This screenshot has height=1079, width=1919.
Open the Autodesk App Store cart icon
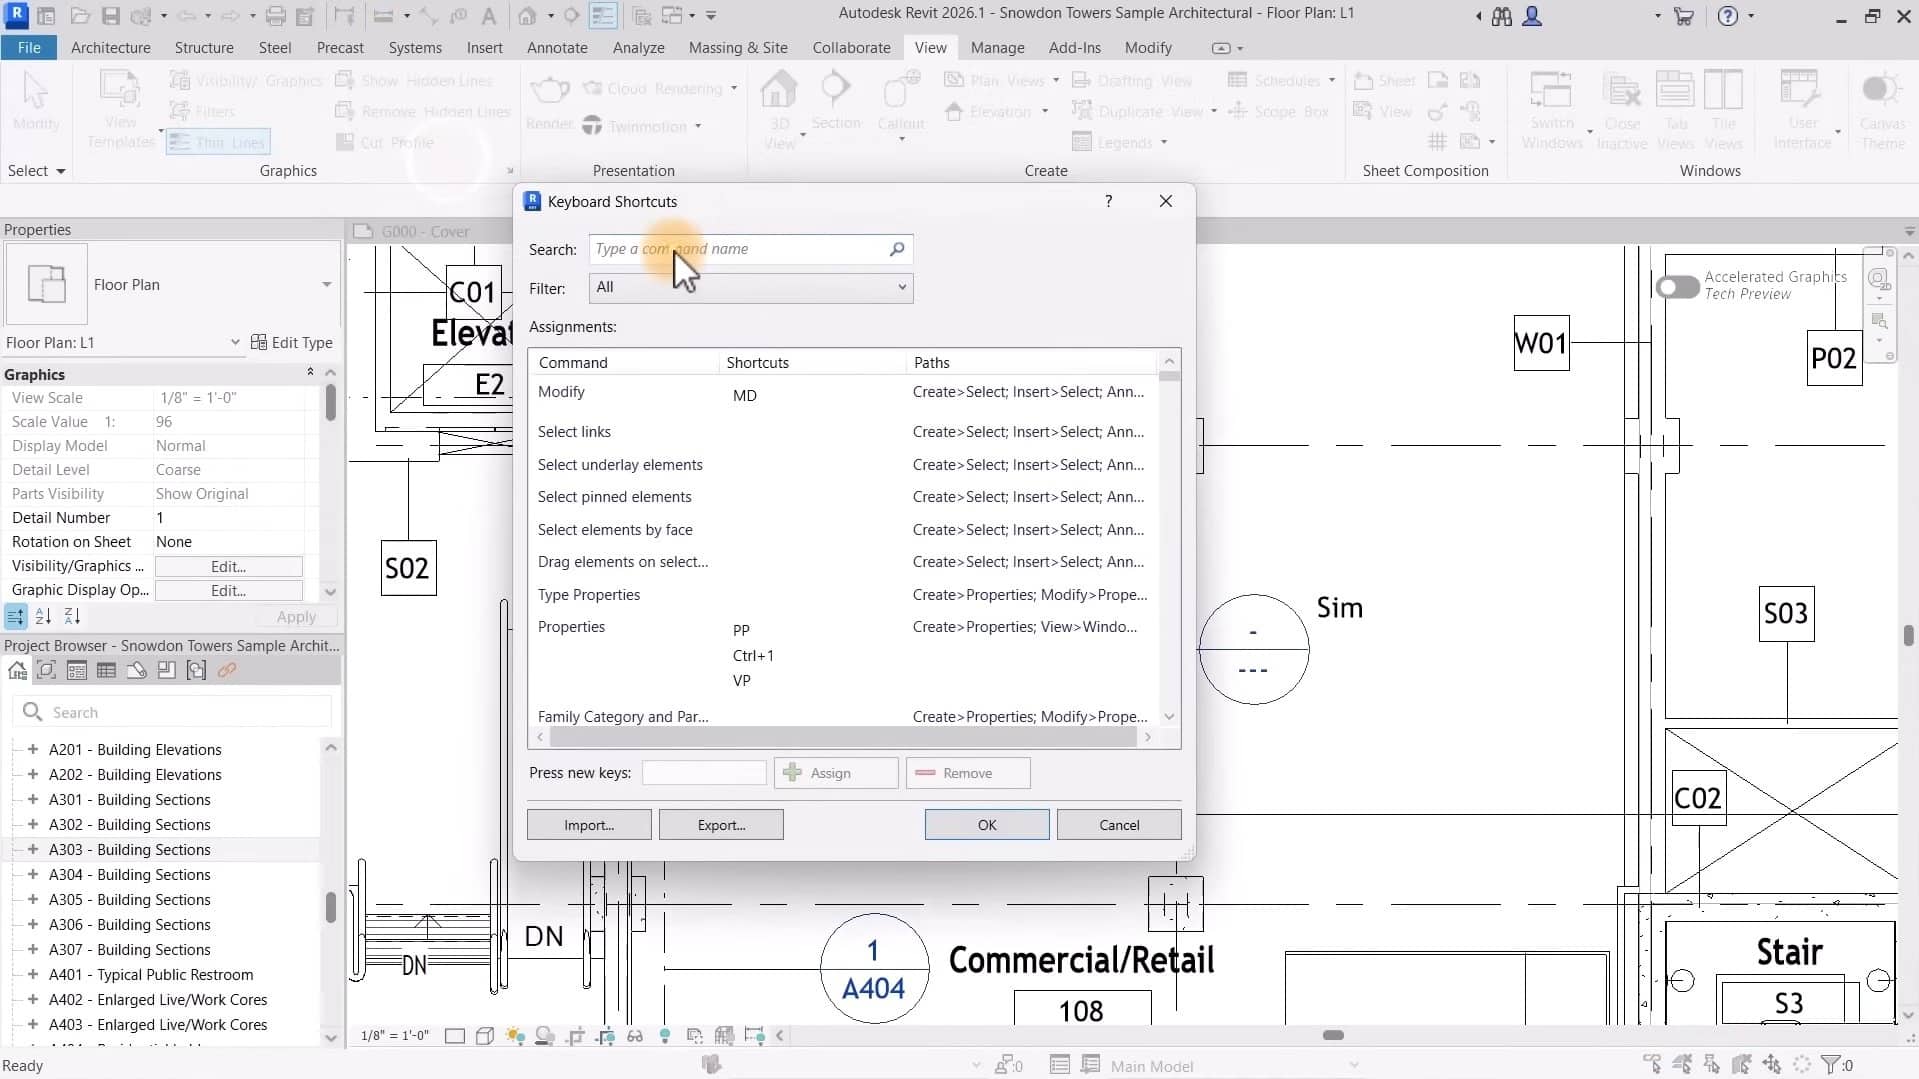1684,16
